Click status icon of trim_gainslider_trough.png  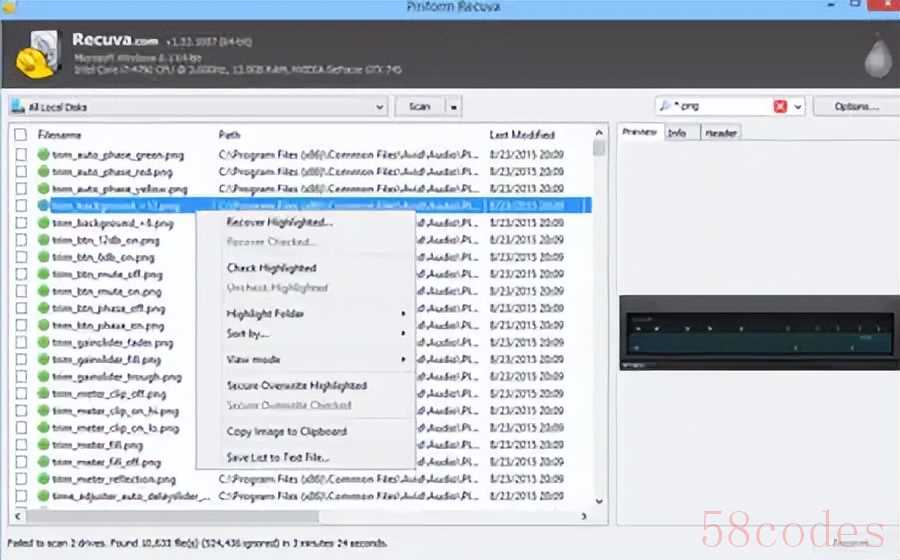[43, 376]
